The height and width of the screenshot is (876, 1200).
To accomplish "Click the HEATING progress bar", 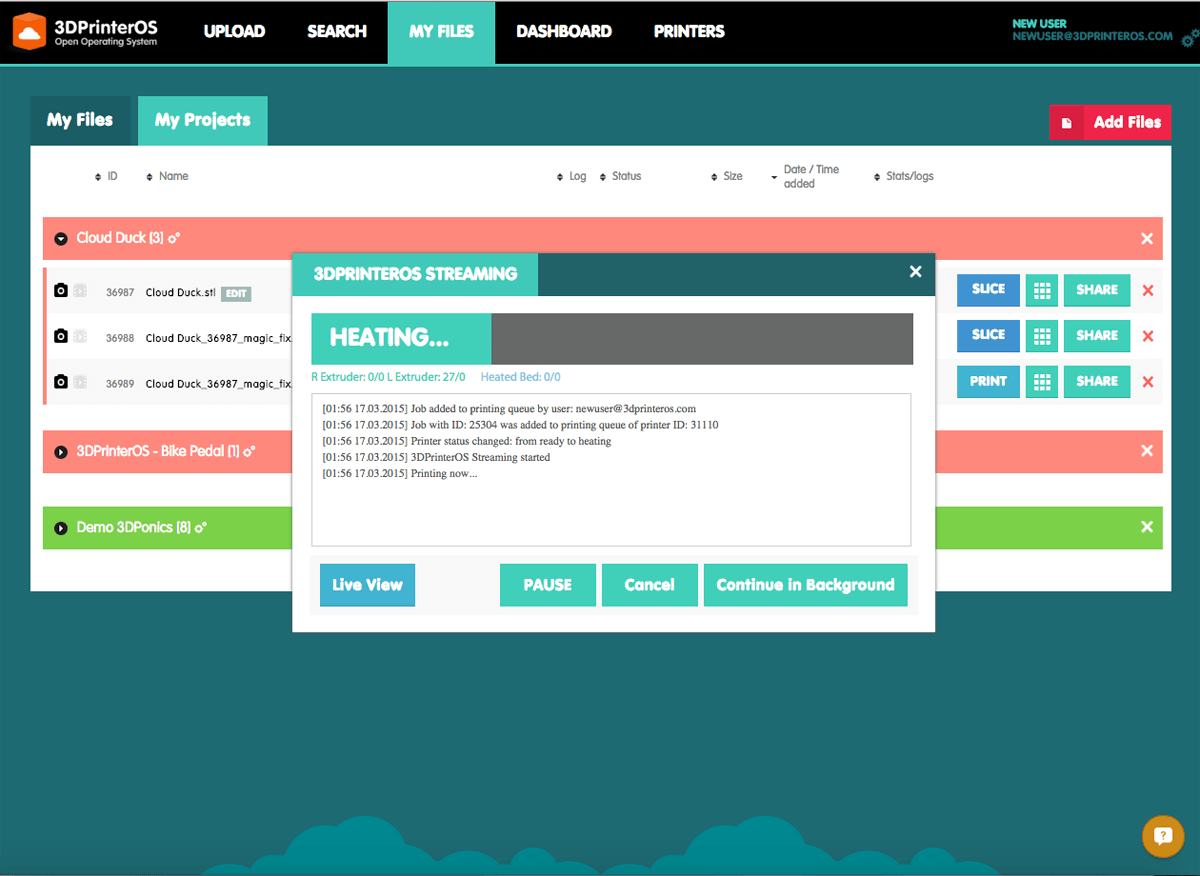I will coord(612,339).
